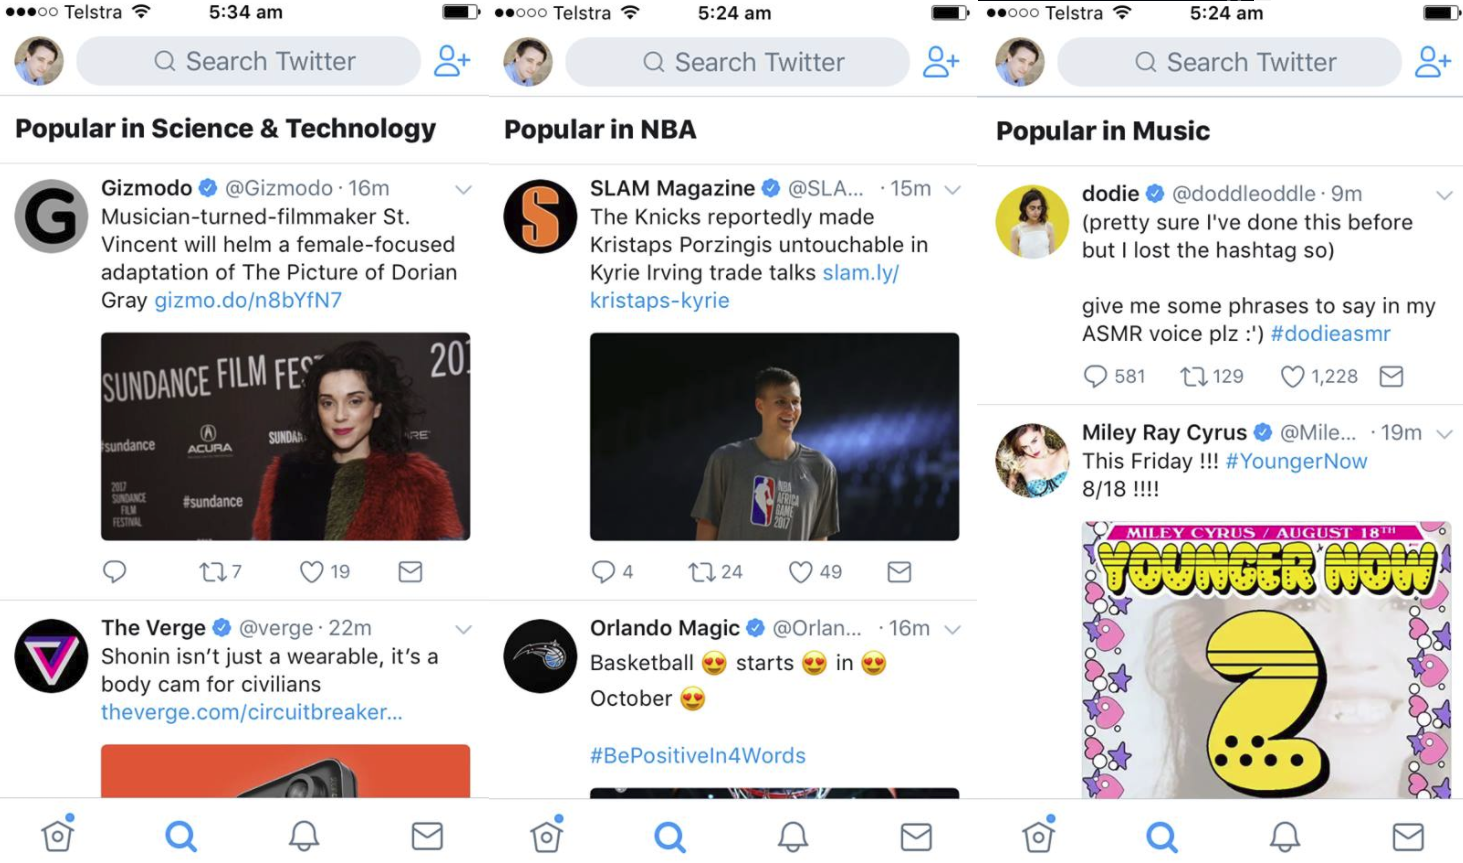Expand options chevron on Gizmodo tweet
Screen dimensions: 1463x863
(463, 189)
